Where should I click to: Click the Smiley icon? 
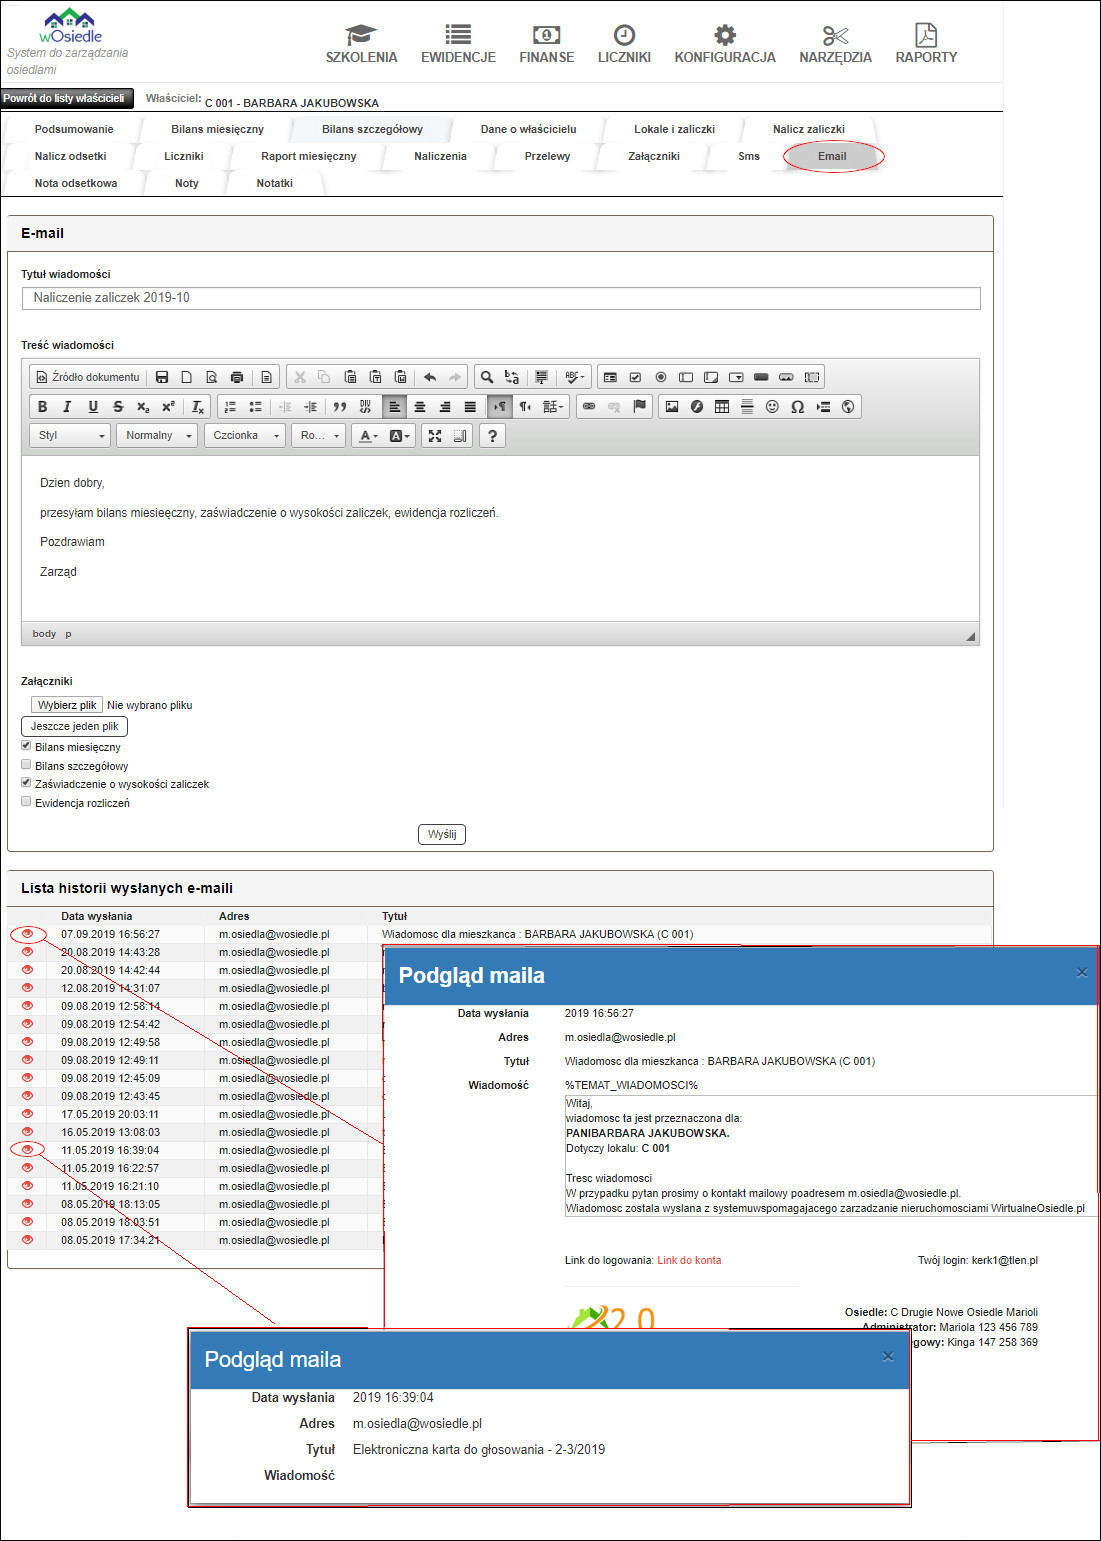point(772,407)
